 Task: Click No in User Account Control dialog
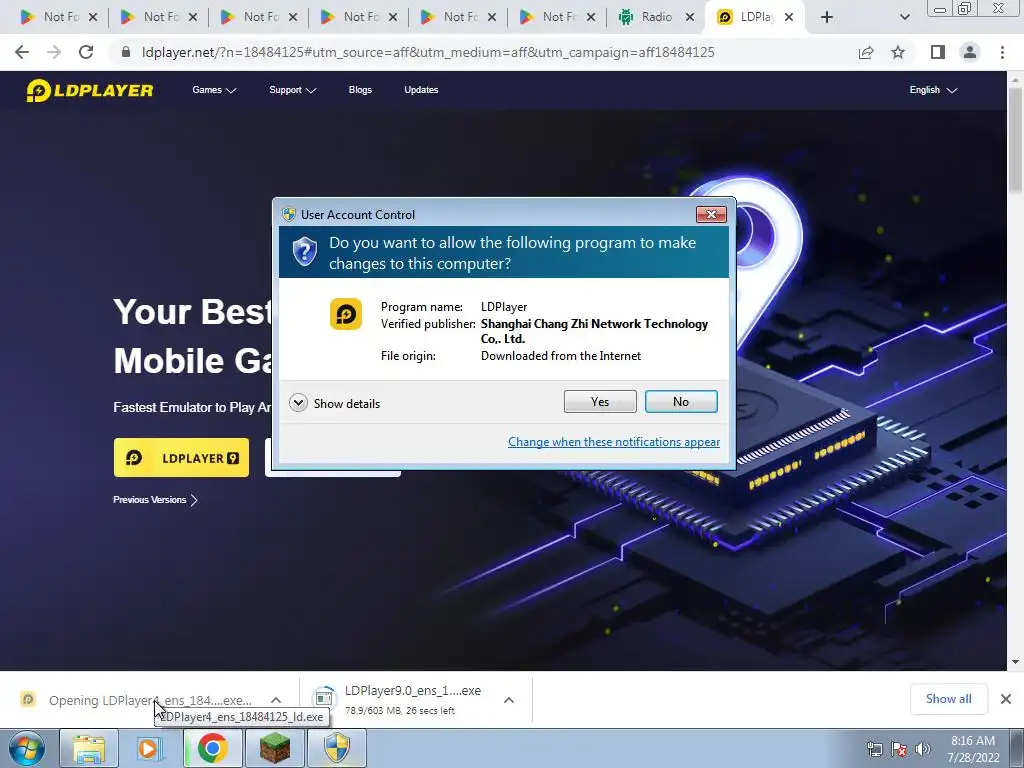click(x=680, y=402)
